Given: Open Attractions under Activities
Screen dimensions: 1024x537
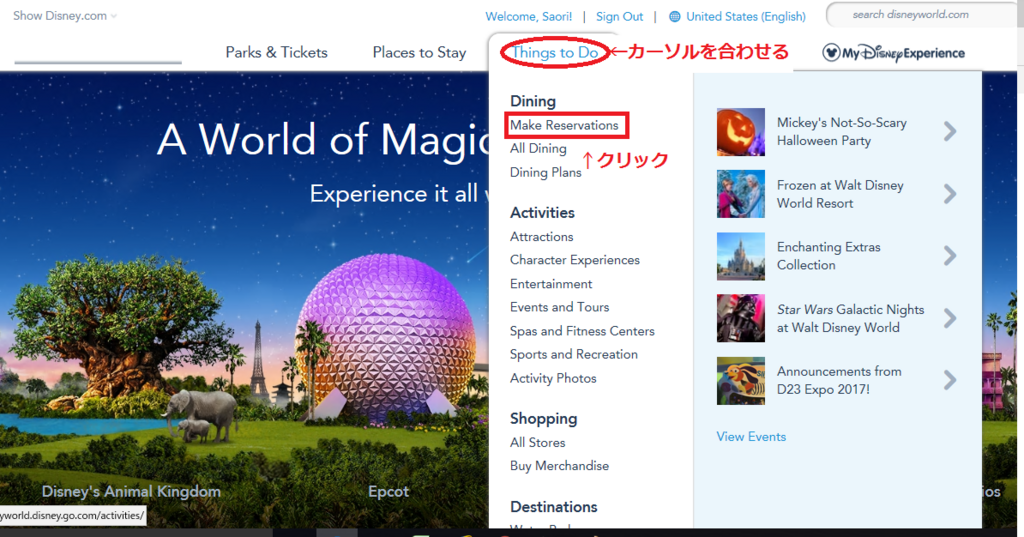Looking at the screenshot, I should click(541, 236).
